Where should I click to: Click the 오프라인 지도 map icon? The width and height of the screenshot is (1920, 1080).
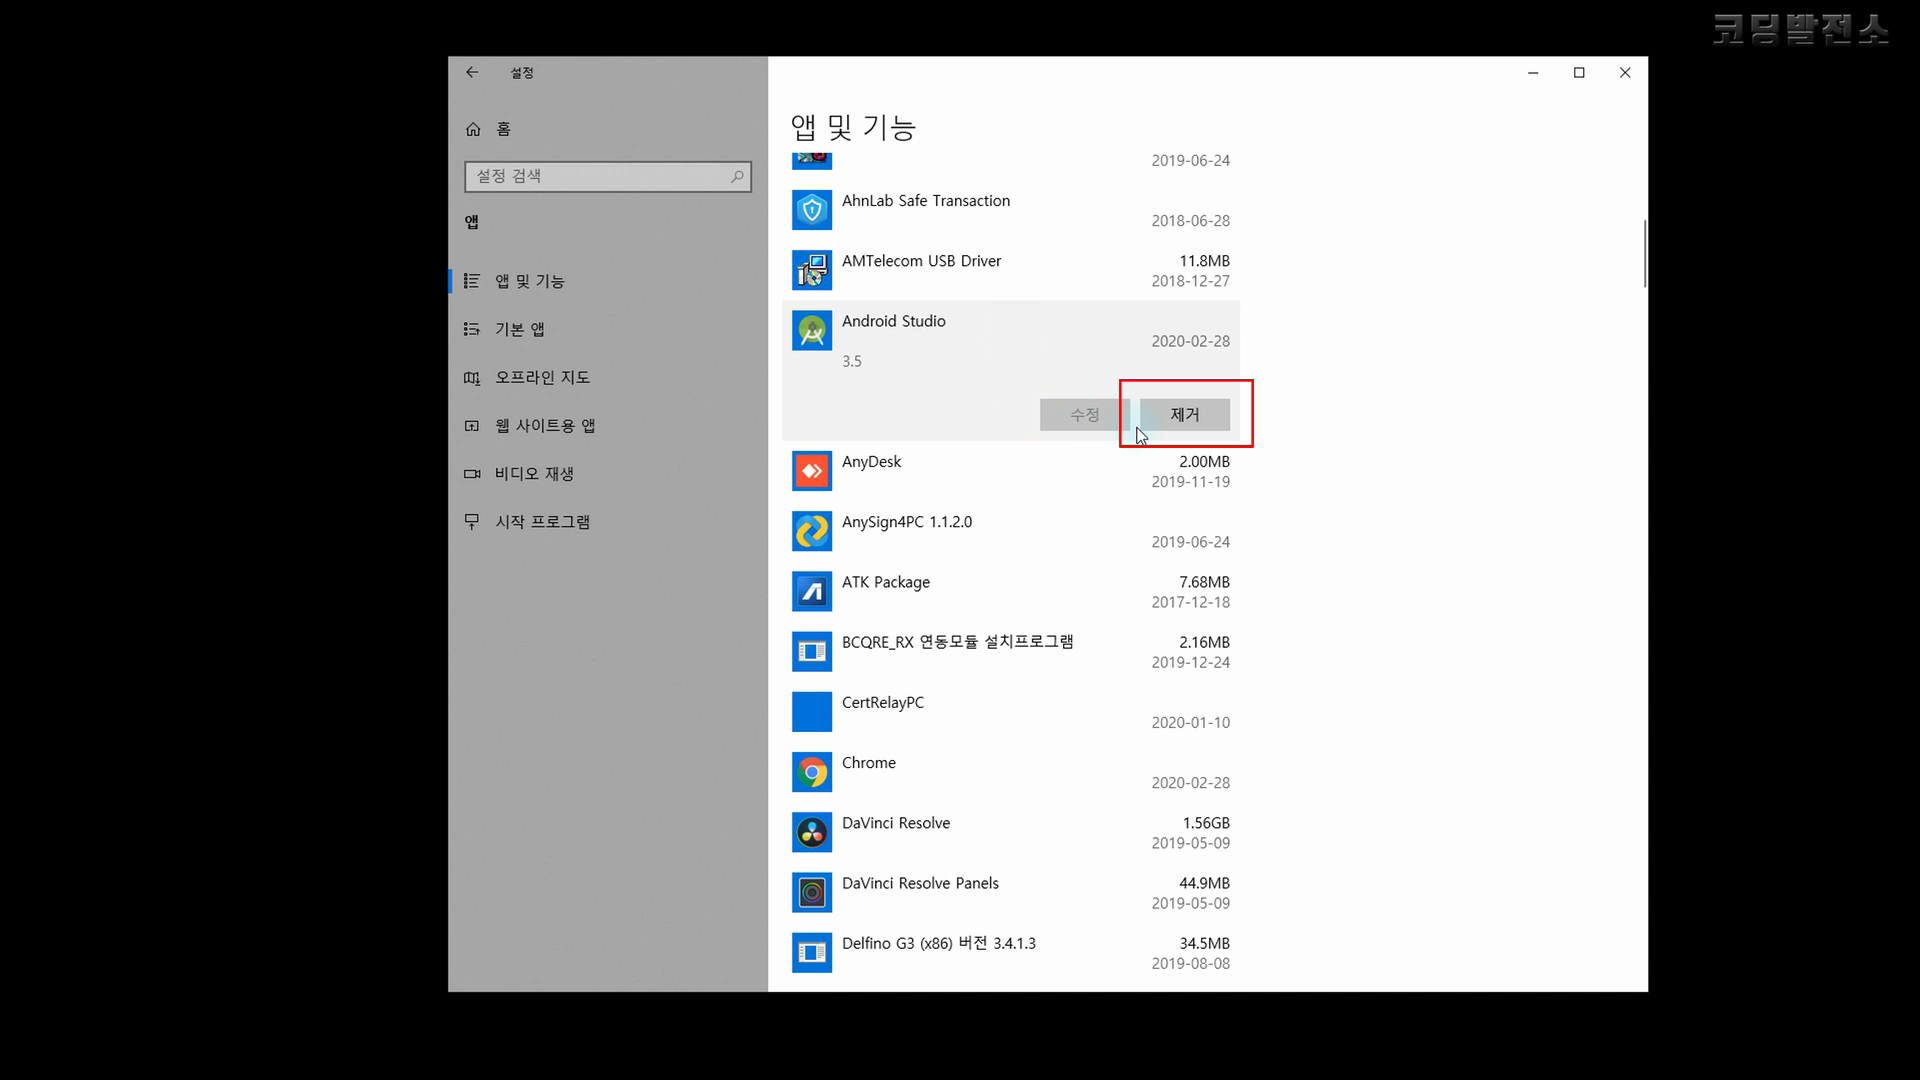click(x=472, y=377)
